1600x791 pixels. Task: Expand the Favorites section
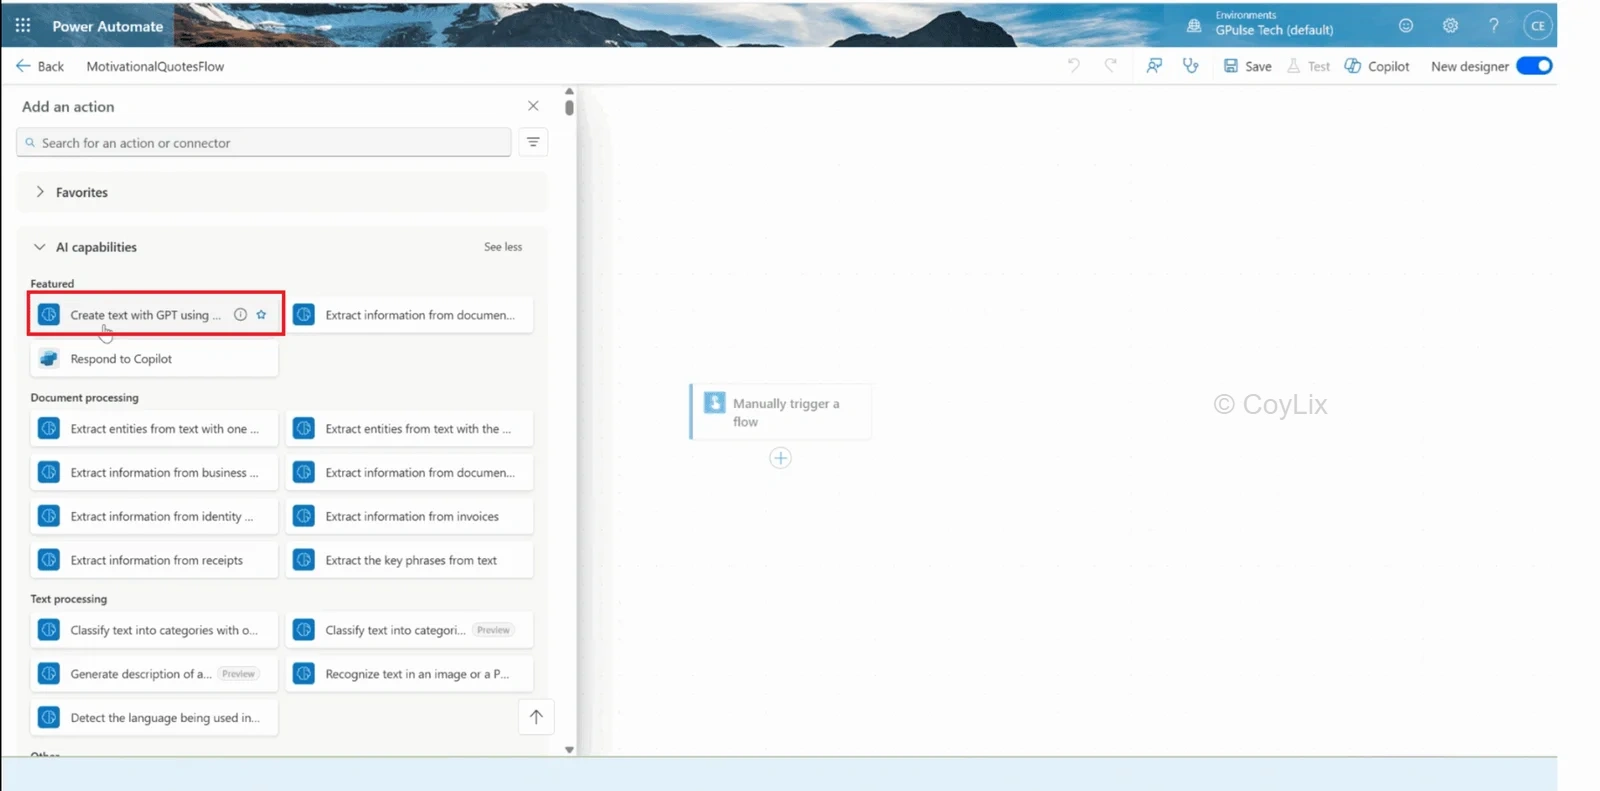click(x=283, y=192)
